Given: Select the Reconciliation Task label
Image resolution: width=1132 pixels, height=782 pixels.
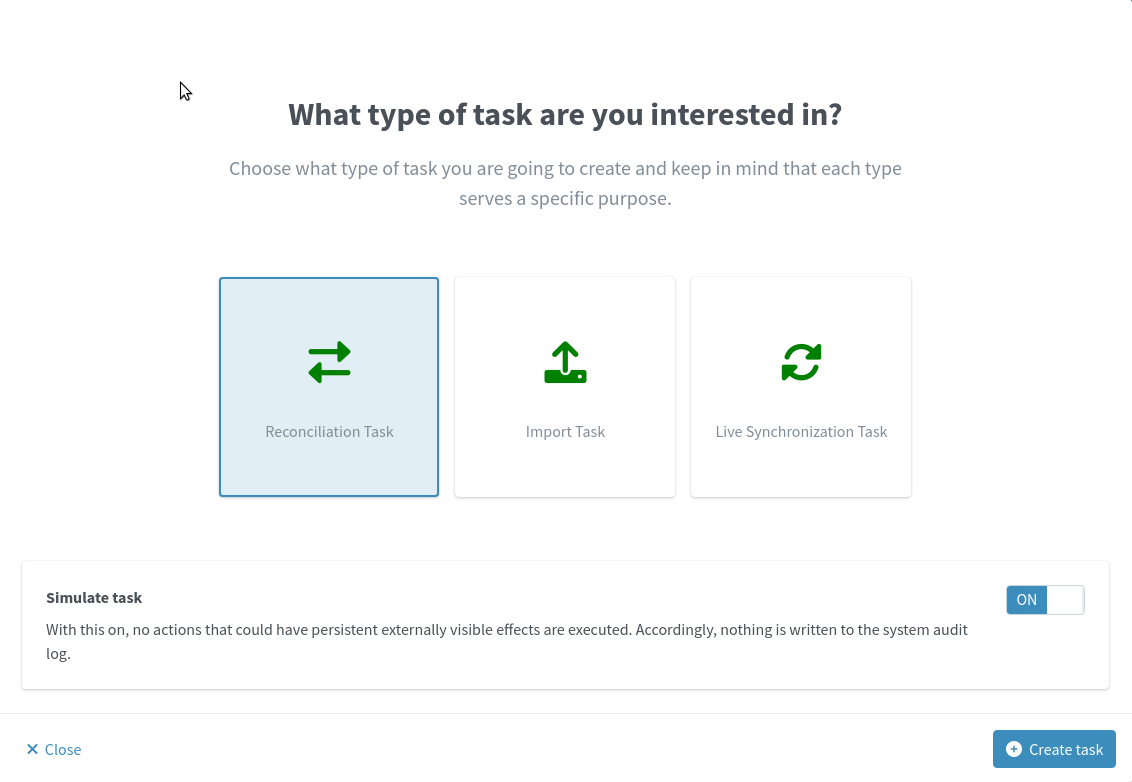Looking at the screenshot, I should (329, 432).
